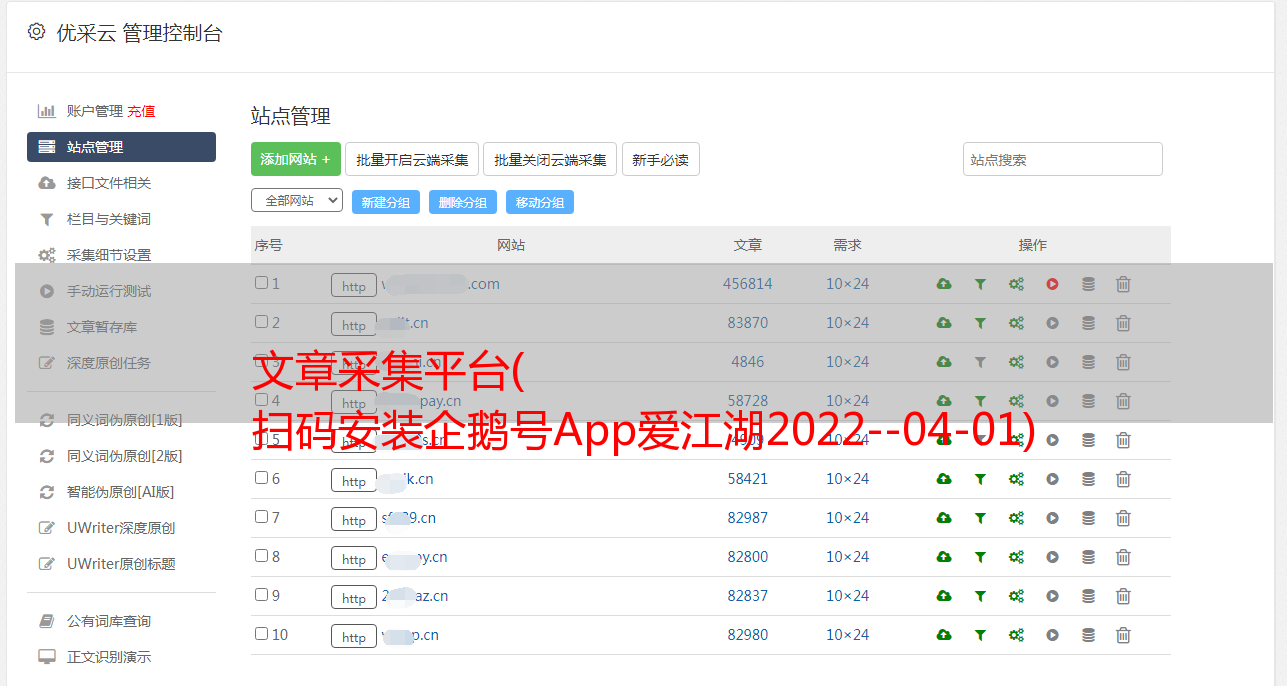Start site 7 with its play icon
The image size is (1287, 686).
click(x=1052, y=518)
